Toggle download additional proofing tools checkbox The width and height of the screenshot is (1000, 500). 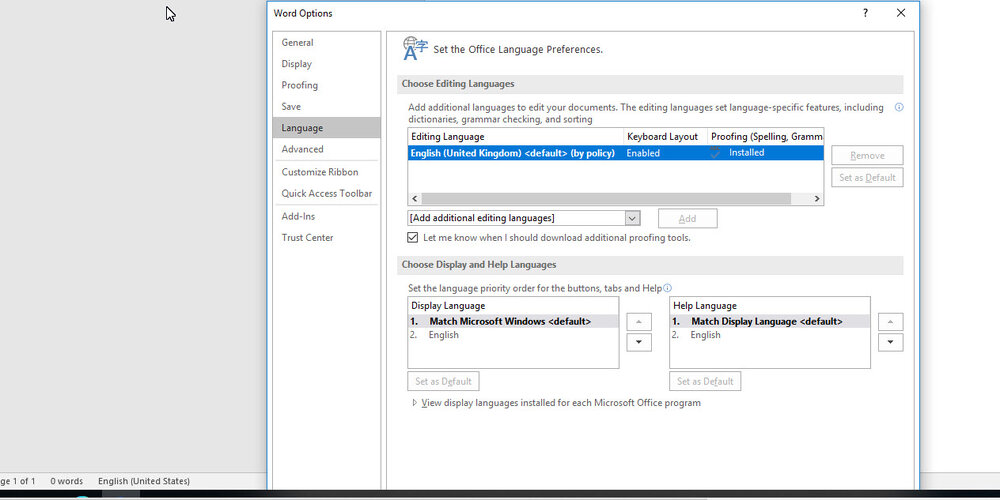coord(413,238)
